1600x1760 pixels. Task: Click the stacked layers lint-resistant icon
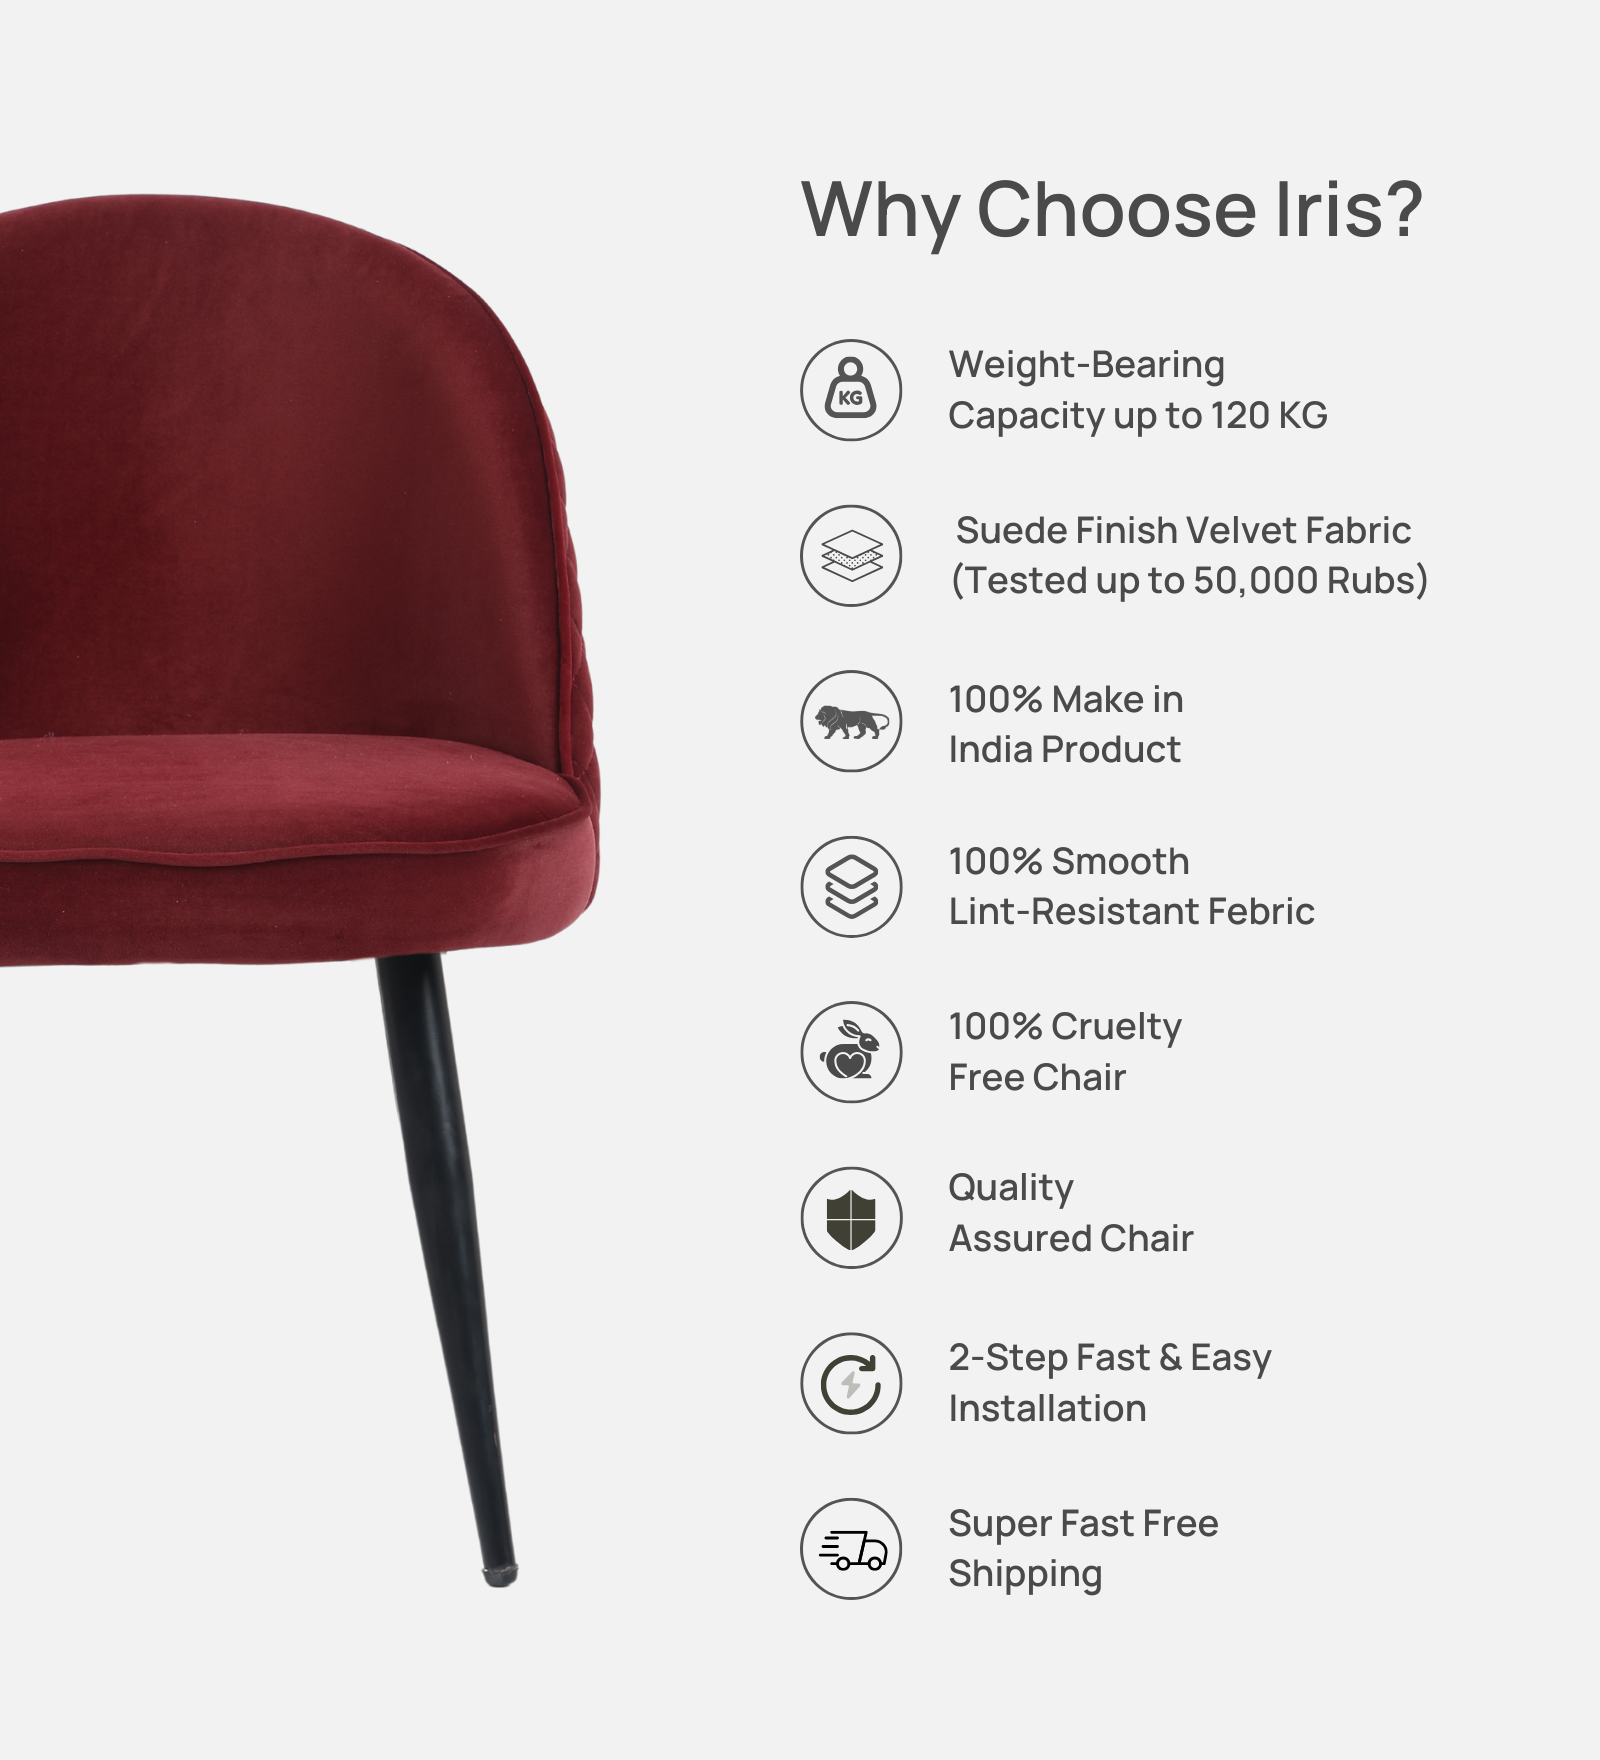[851, 886]
